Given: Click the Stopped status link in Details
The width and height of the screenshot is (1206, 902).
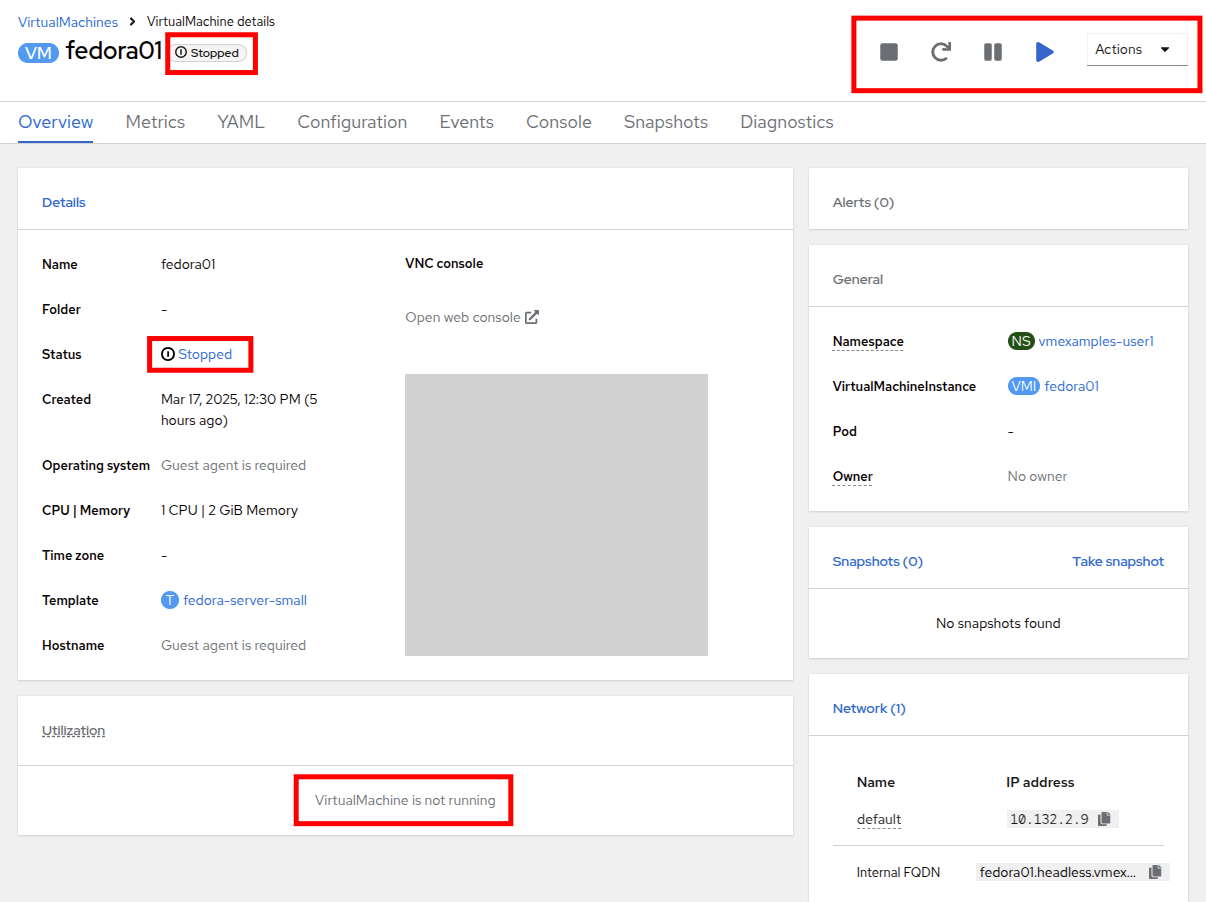Looking at the screenshot, I should click(x=204, y=354).
